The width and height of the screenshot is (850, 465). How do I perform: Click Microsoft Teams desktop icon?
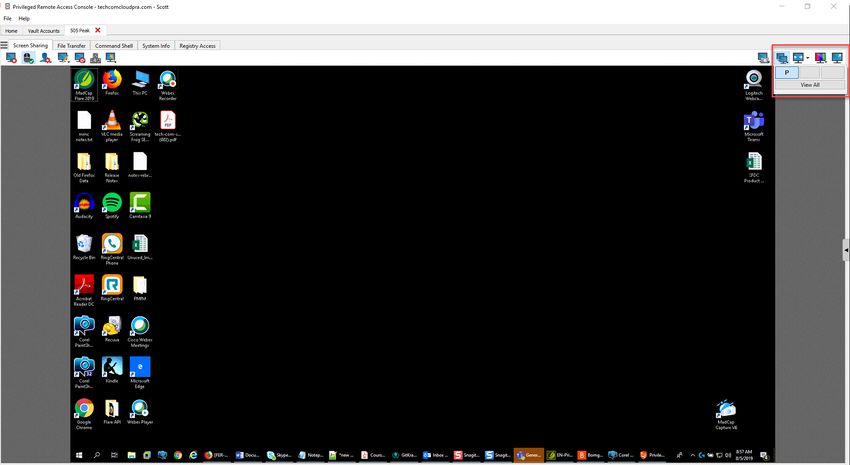(754, 126)
